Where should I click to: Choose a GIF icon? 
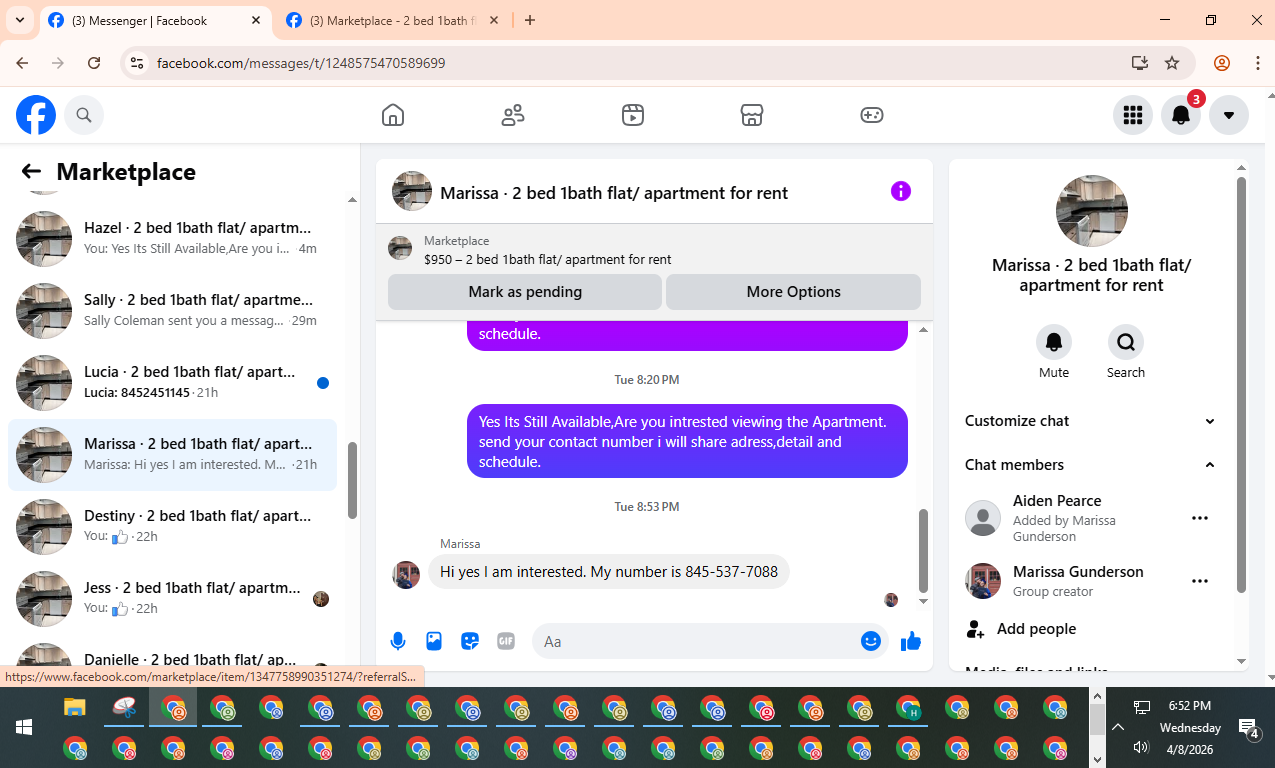pyautogui.click(x=506, y=641)
